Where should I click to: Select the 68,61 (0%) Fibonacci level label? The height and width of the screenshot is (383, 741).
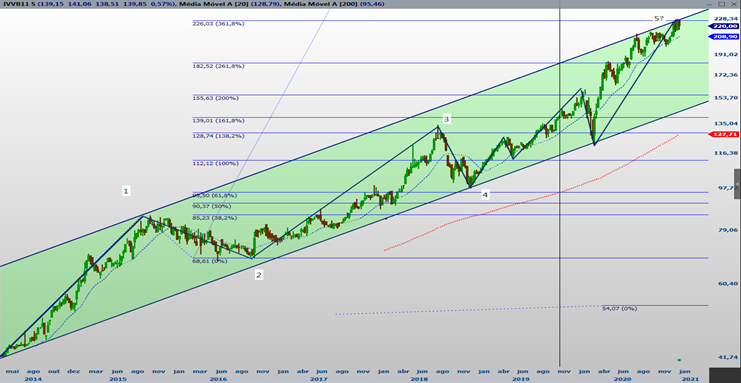(x=210, y=261)
